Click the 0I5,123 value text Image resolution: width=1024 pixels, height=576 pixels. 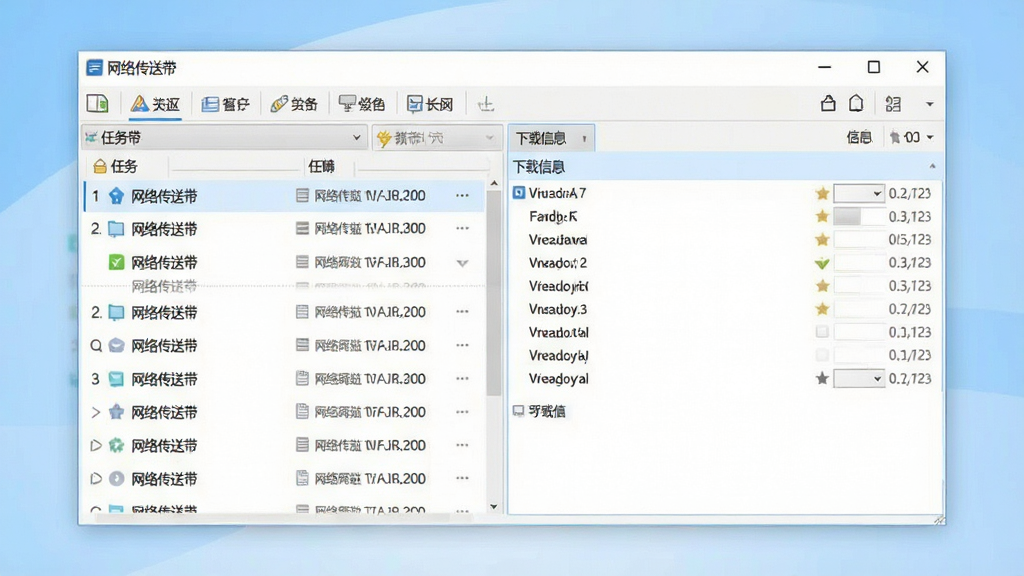point(910,240)
